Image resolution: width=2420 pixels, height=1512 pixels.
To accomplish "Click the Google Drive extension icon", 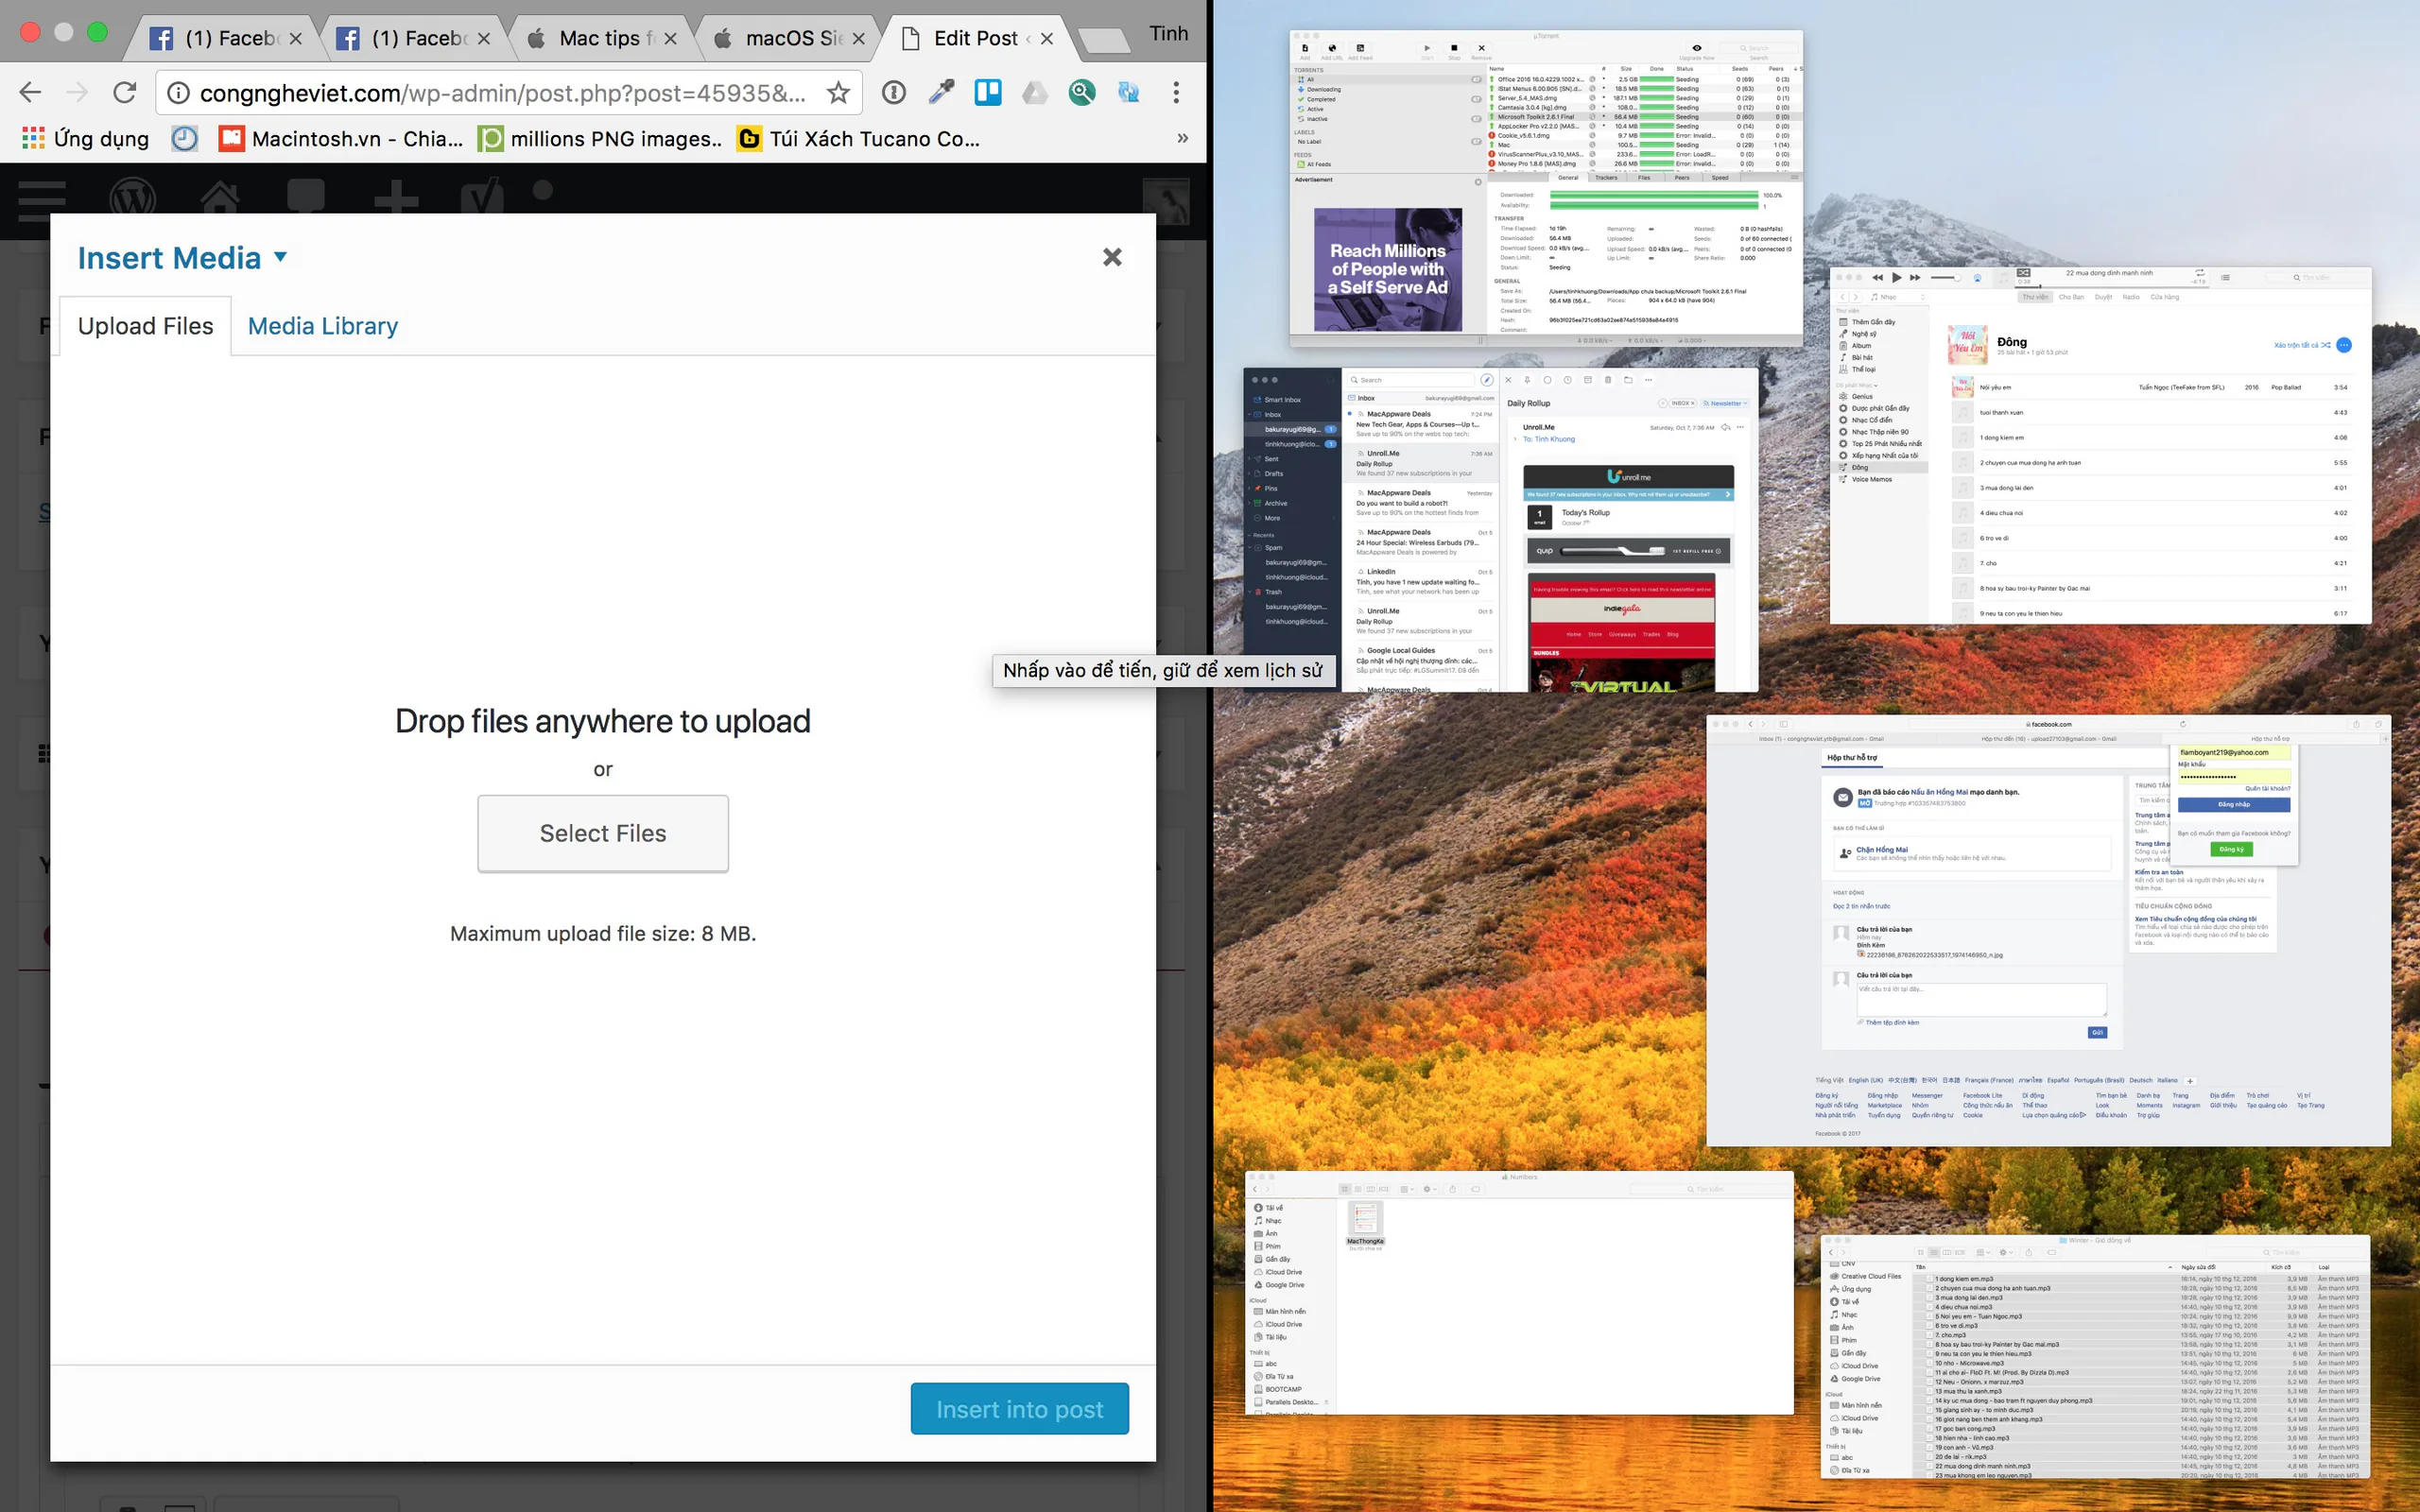I will point(1035,93).
